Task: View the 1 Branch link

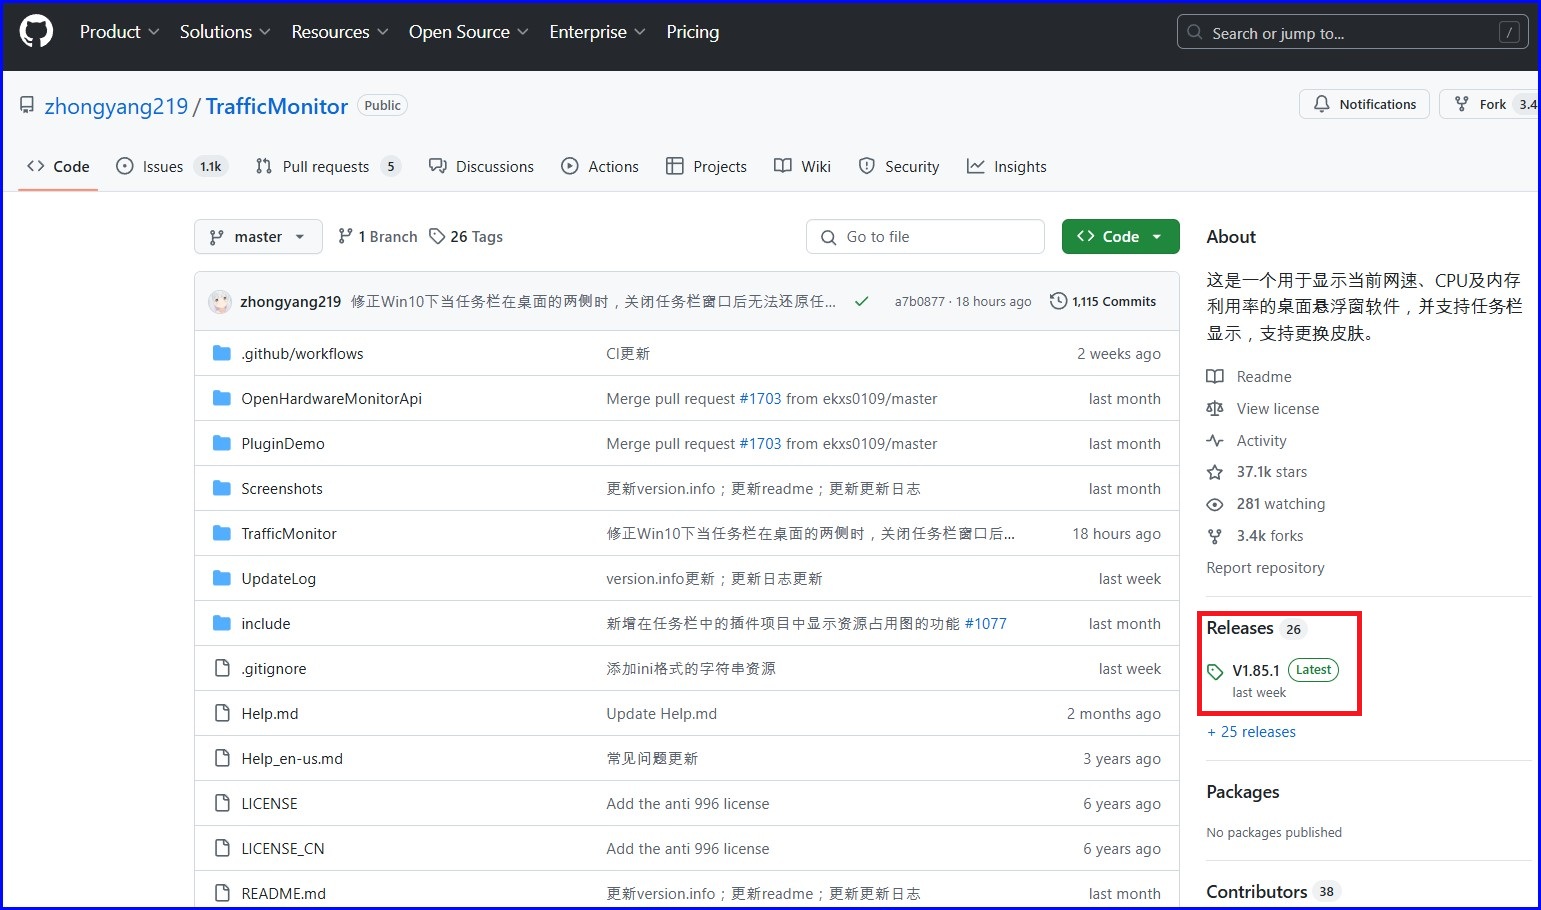Action: 378,237
